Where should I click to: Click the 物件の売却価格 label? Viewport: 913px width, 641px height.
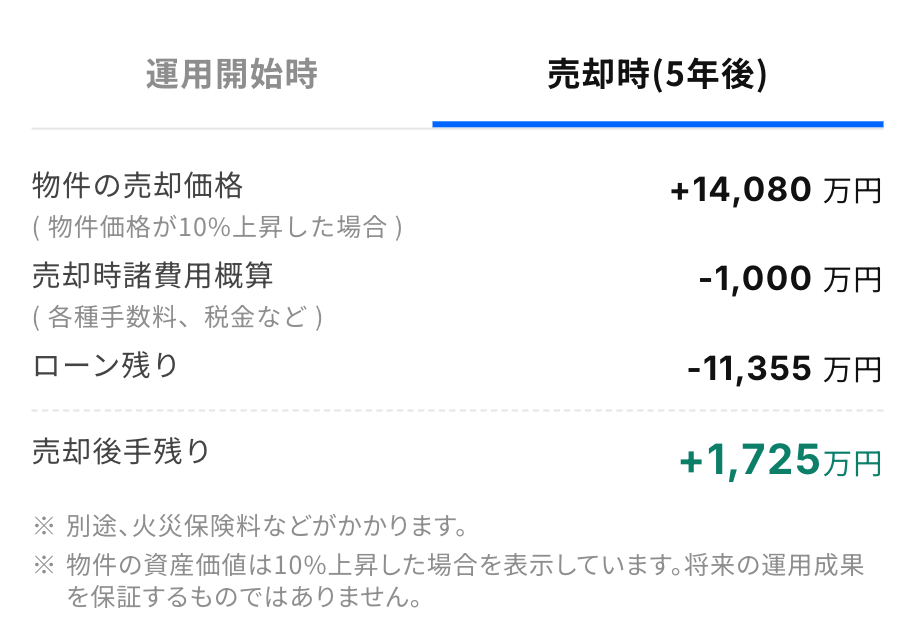(137, 186)
